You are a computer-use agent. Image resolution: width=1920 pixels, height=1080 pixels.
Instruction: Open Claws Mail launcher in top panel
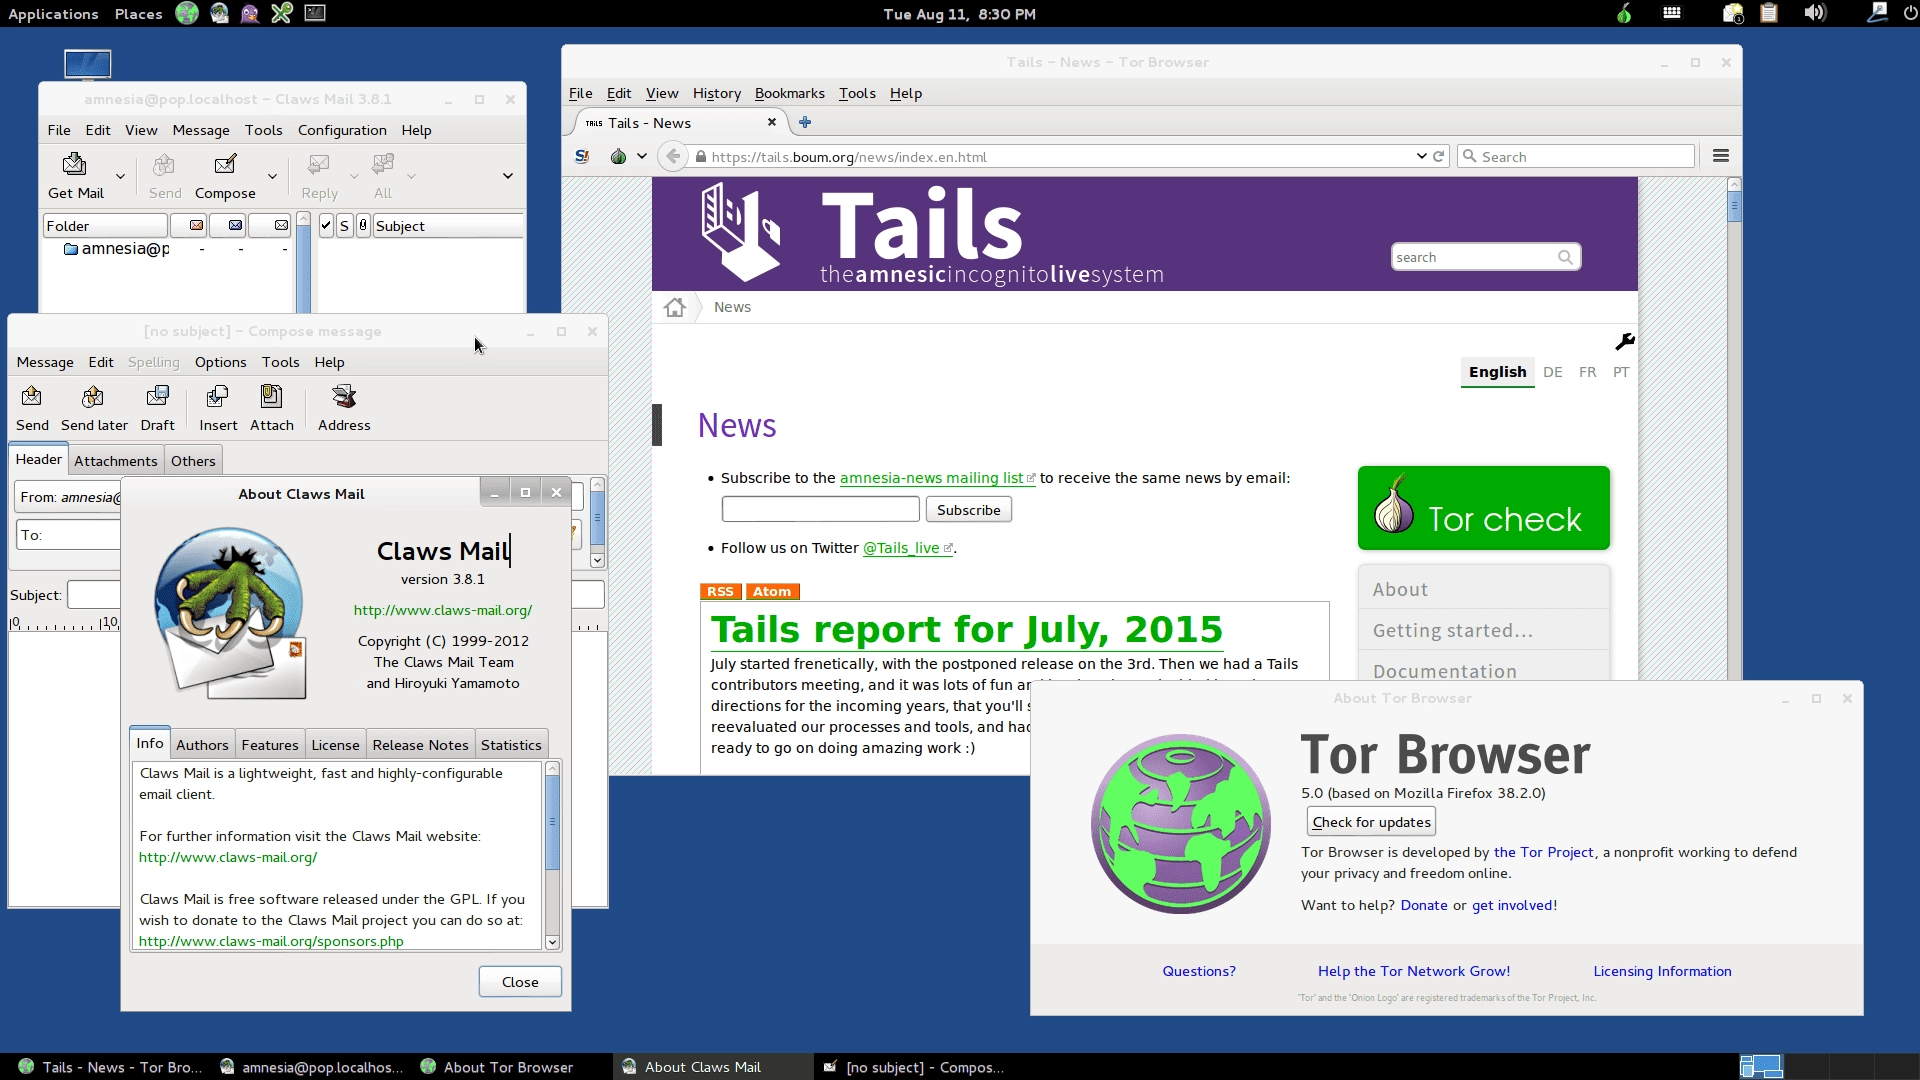coord(219,13)
